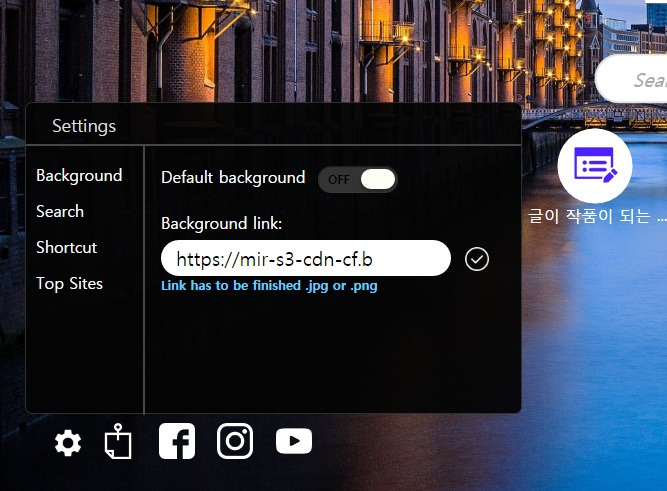Image resolution: width=667 pixels, height=491 pixels.
Task: Open the purple notes shortcut icon
Action: (x=595, y=166)
